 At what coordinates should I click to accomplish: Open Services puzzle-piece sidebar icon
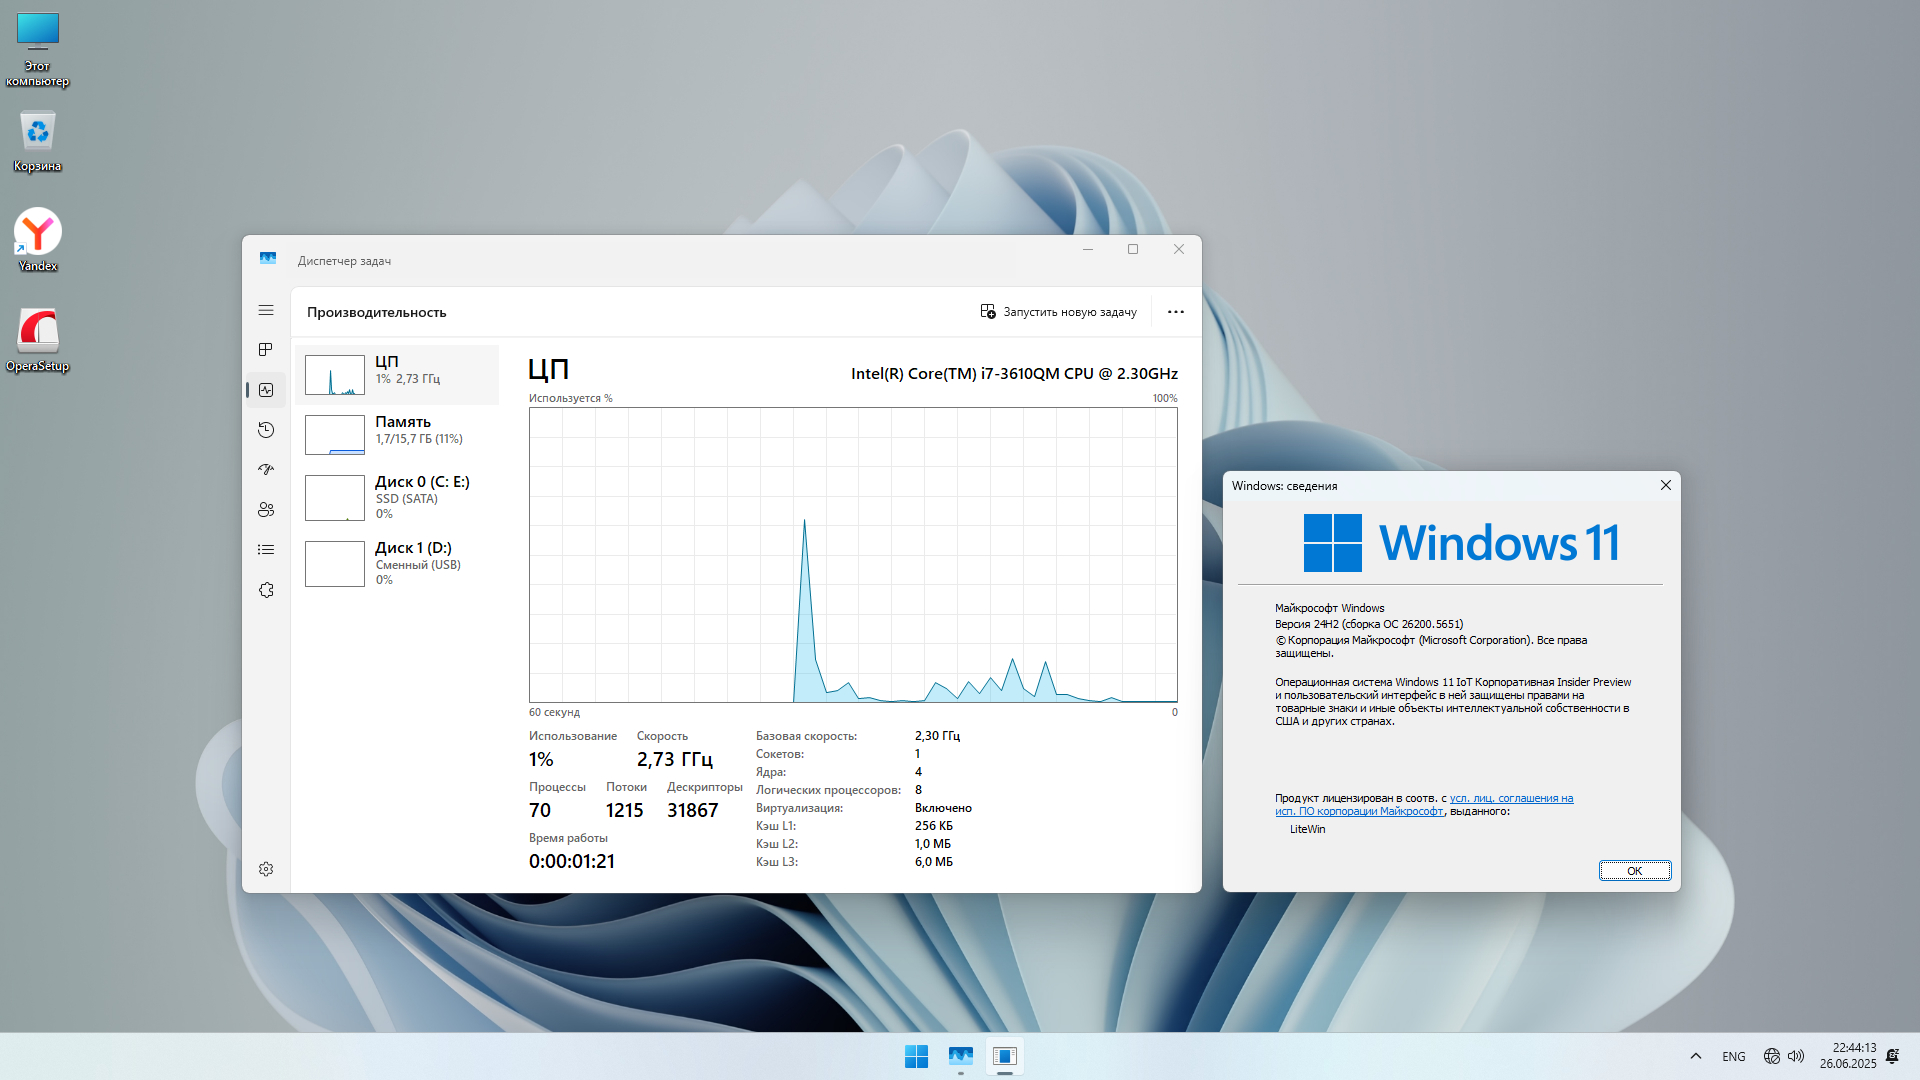pos(266,590)
